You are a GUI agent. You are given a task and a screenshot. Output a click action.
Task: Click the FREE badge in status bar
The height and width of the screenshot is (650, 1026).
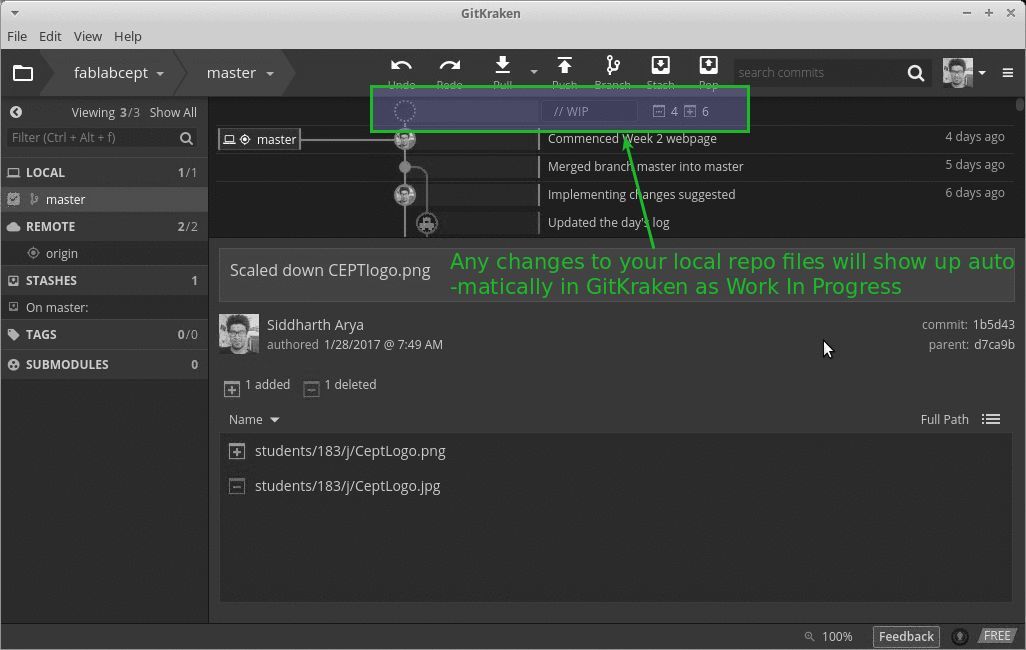(997, 636)
